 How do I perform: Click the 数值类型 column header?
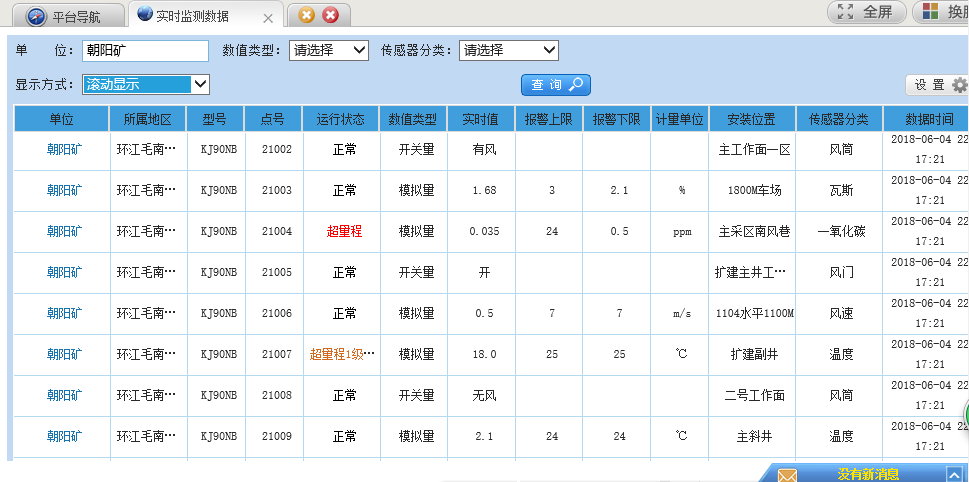click(x=413, y=119)
